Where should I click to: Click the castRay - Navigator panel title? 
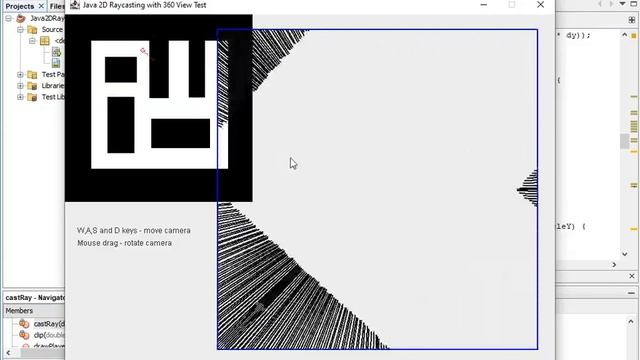(35, 298)
